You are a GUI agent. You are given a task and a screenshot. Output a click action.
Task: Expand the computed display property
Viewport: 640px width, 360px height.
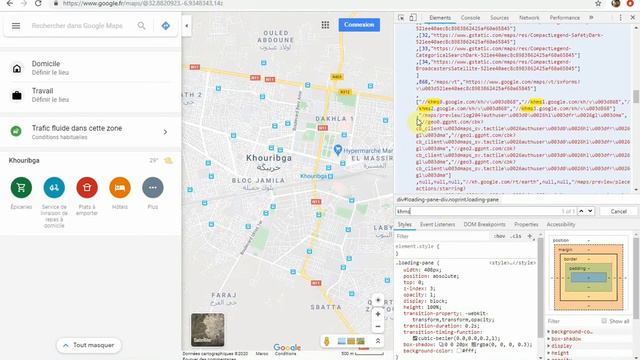click(549, 346)
